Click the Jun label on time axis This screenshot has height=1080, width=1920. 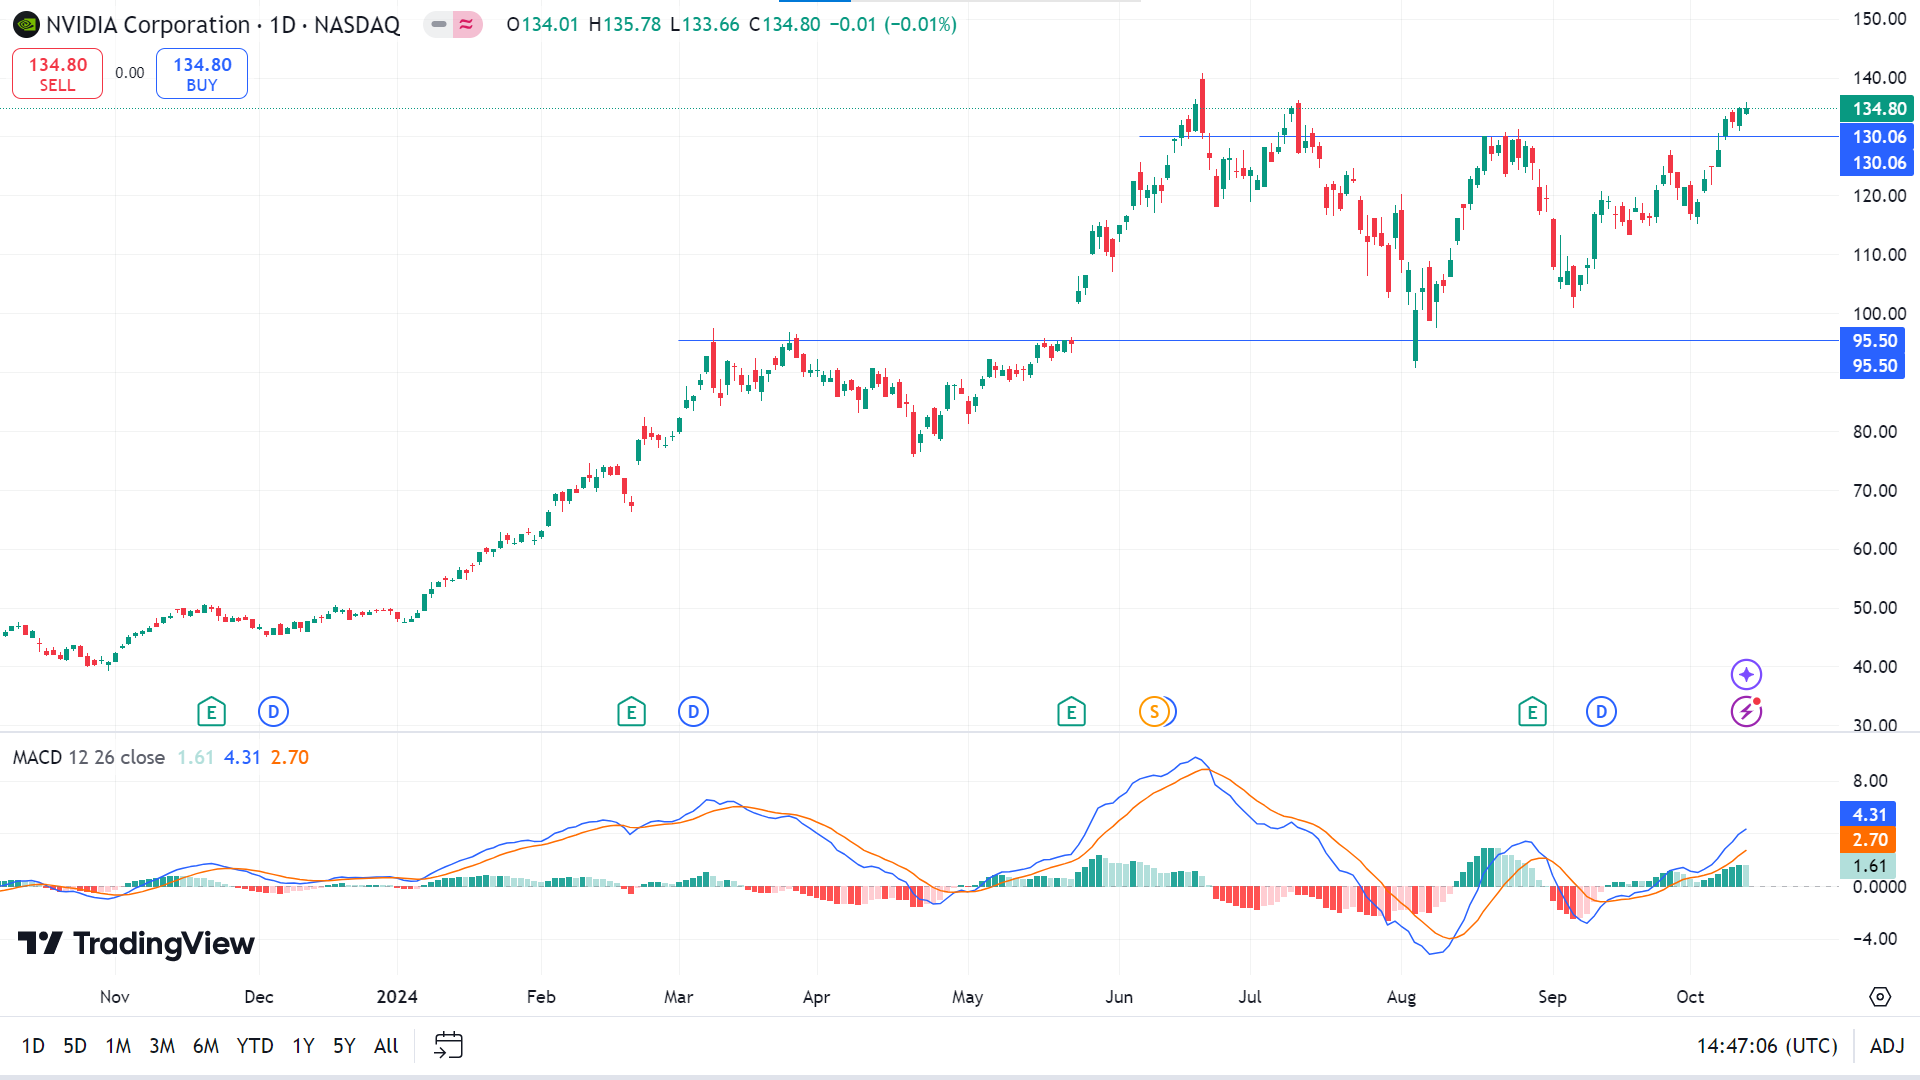(x=1119, y=997)
